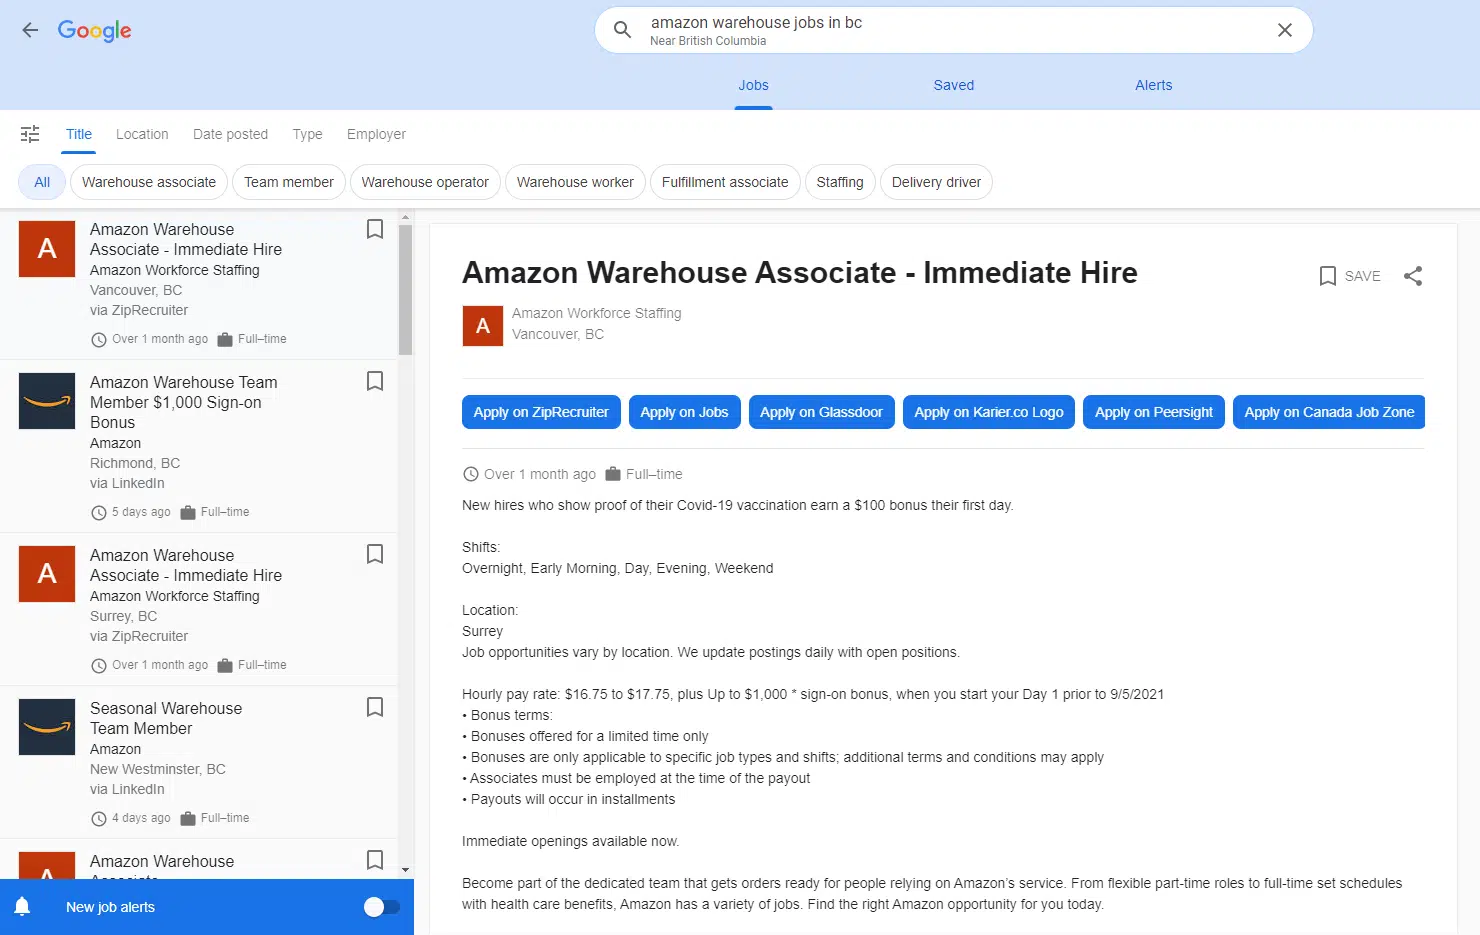The height and width of the screenshot is (935, 1480).
Task: Apply on Jobs
Action: point(684,412)
